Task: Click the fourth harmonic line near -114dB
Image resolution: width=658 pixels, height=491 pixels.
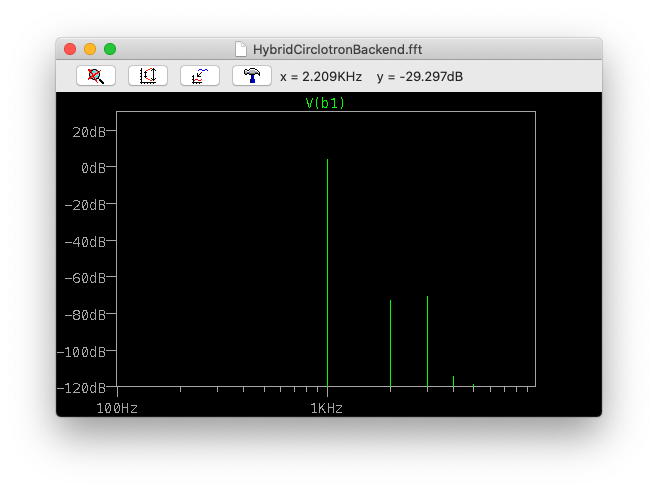Action: click(453, 381)
